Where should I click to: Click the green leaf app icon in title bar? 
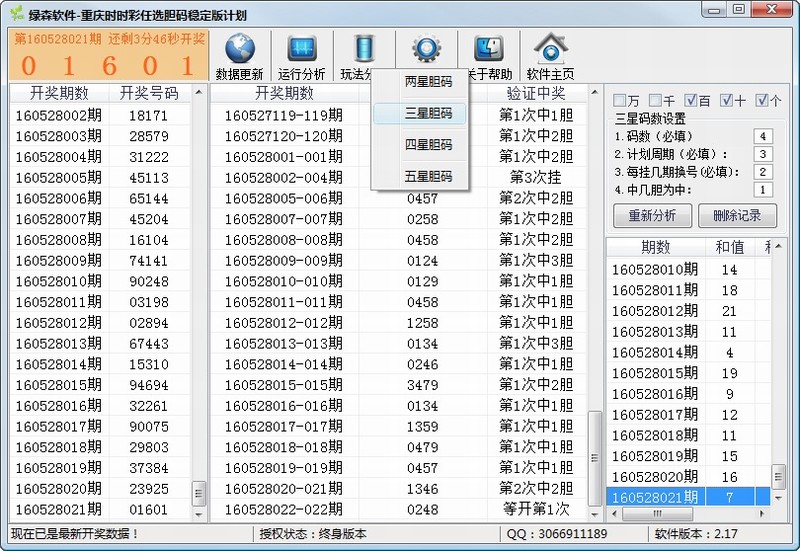click(x=14, y=15)
